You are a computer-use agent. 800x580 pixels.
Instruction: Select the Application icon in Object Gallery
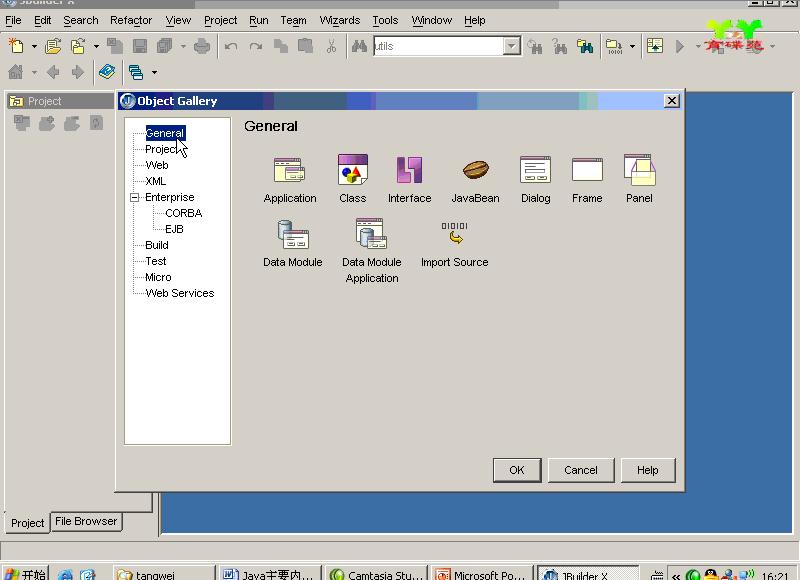point(289,170)
